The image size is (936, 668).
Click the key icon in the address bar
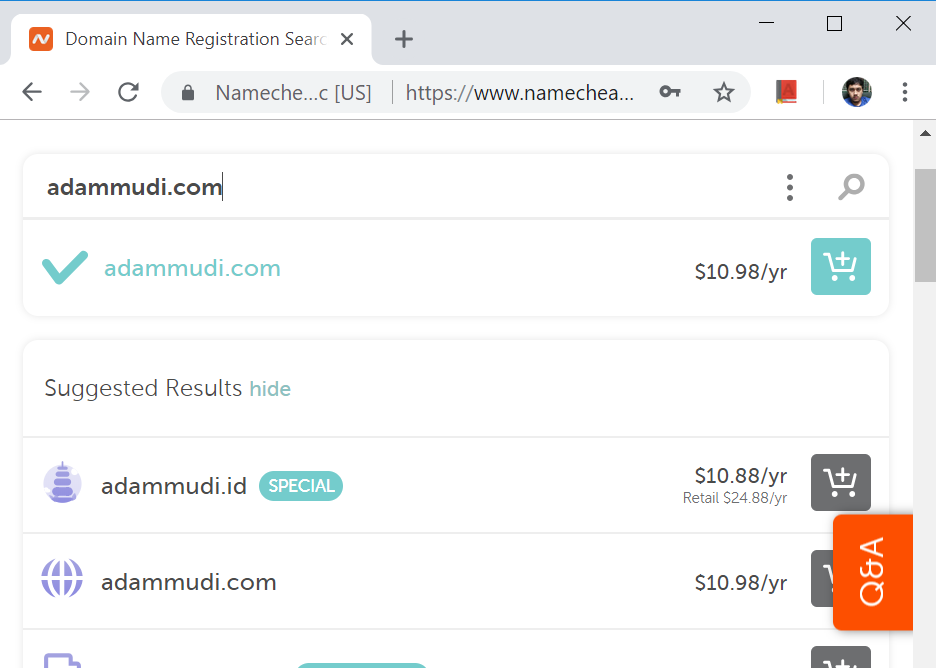click(670, 91)
